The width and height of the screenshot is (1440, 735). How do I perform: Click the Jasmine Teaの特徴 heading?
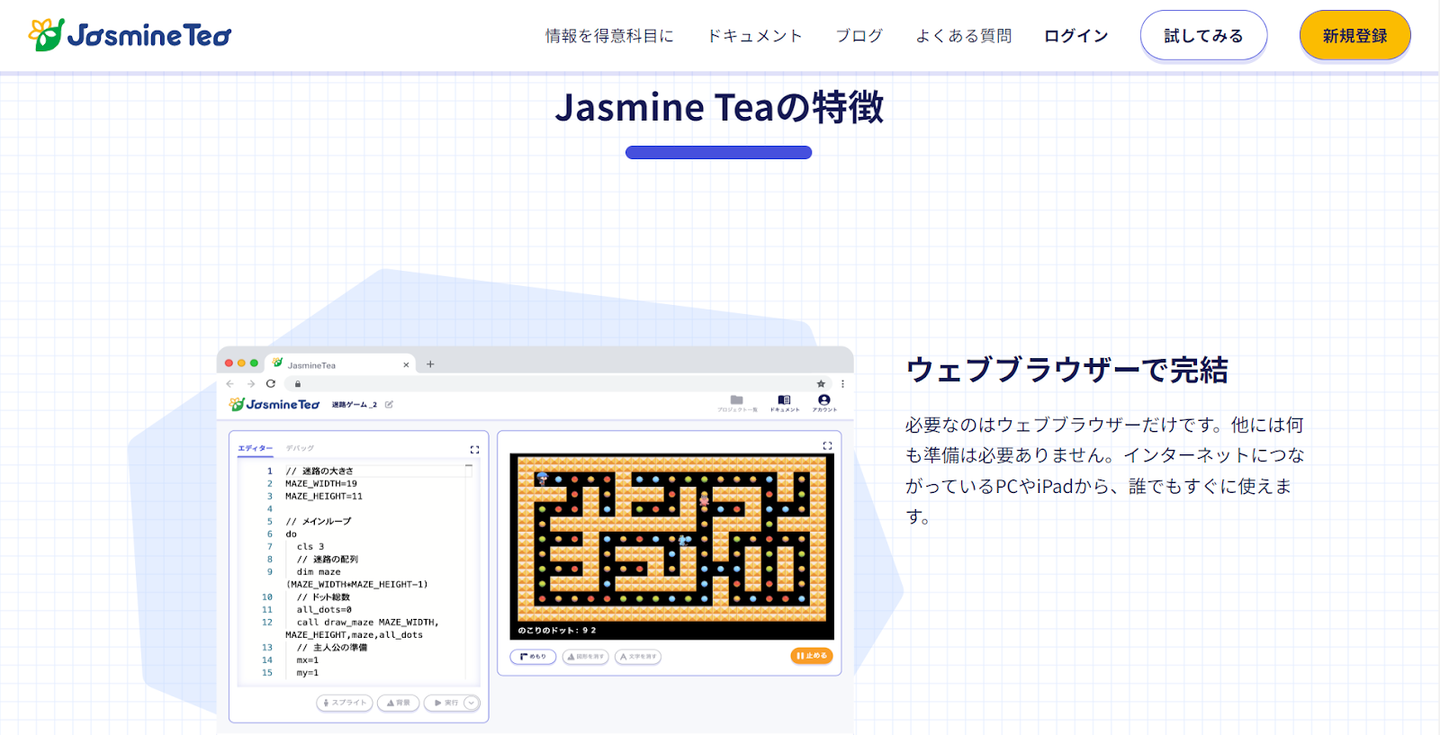coord(719,107)
